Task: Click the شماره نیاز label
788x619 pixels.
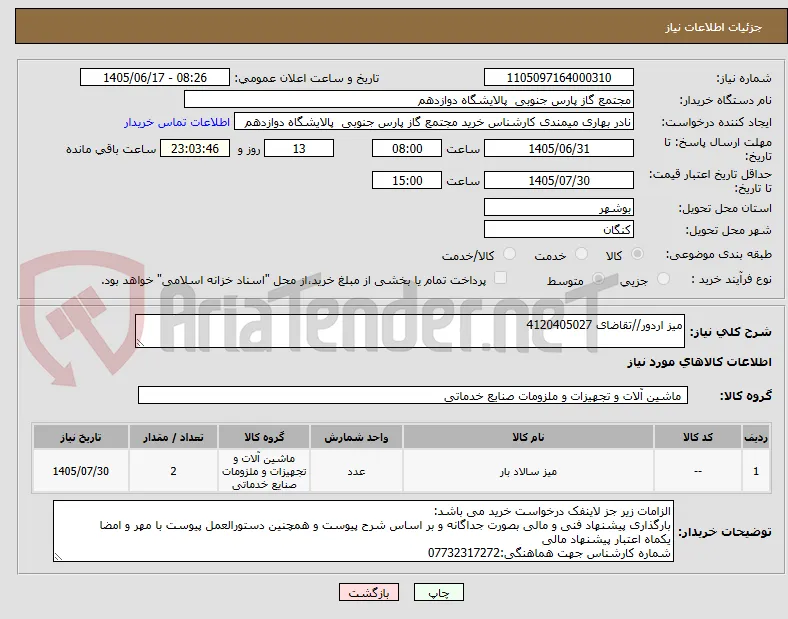Action: click(744, 78)
